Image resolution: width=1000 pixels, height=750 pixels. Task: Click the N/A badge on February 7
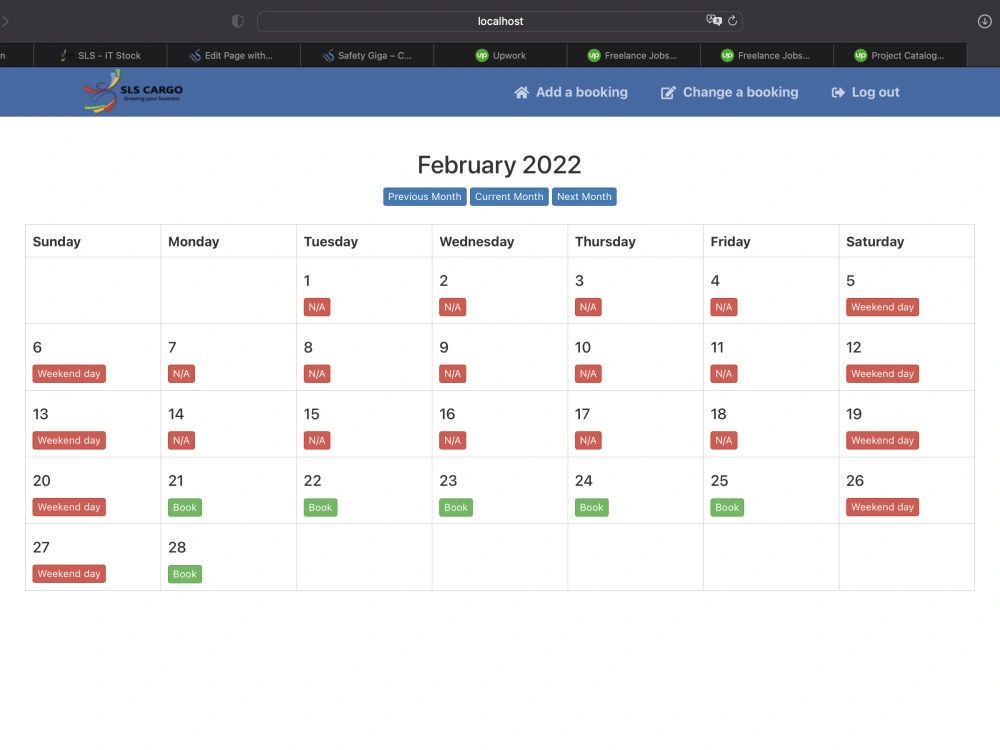[181, 374]
